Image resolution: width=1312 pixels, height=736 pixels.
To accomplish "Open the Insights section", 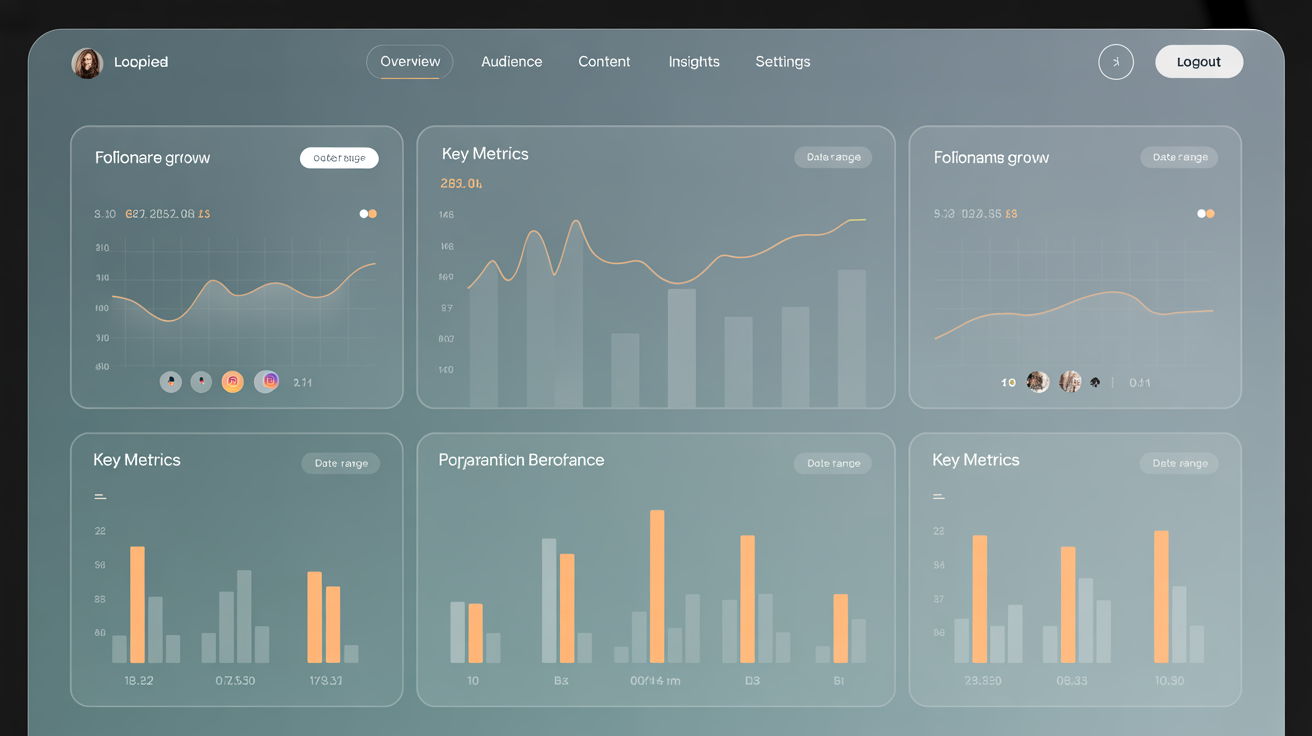I will click(694, 61).
